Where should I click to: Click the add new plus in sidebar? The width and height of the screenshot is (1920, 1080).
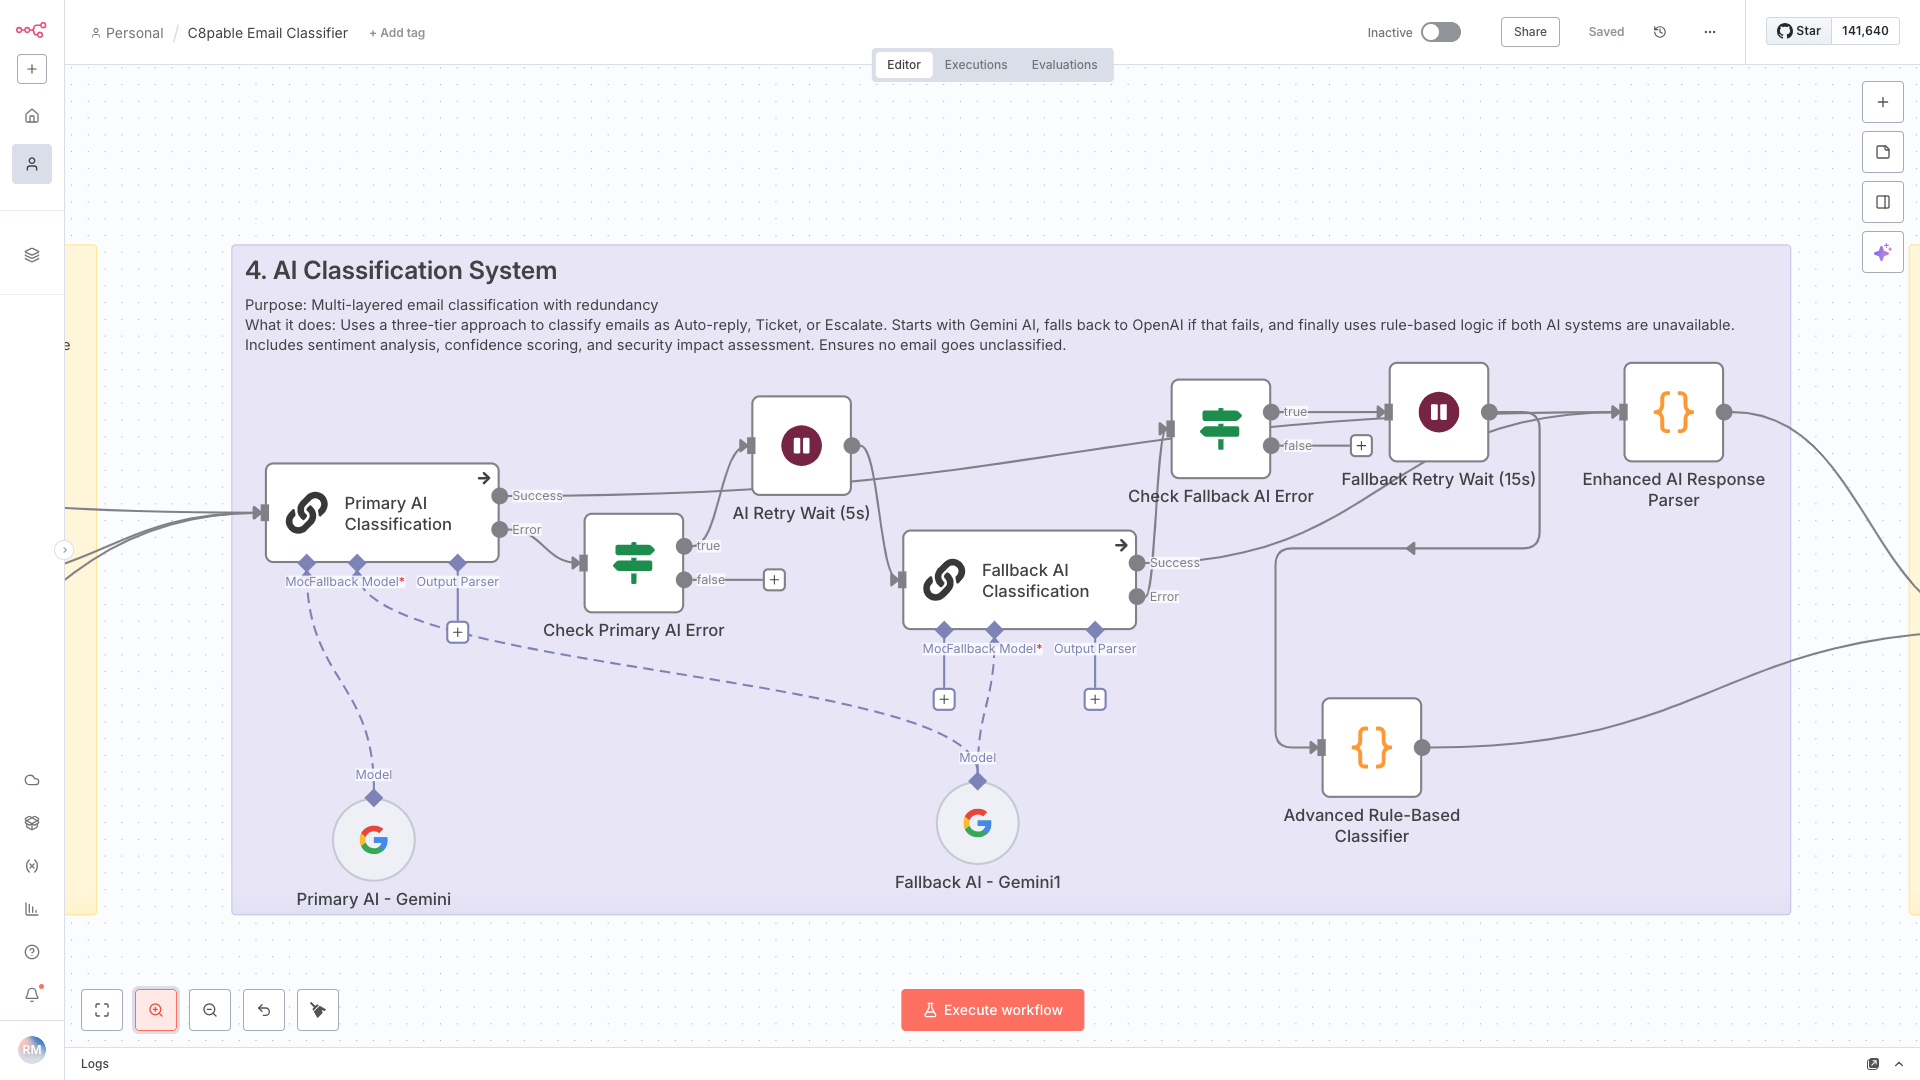pos(32,69)
